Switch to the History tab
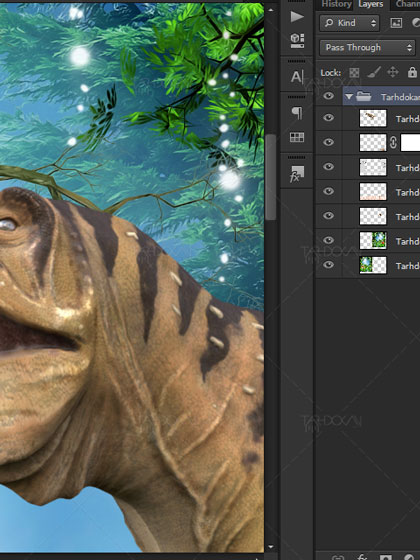 (336, 4)
